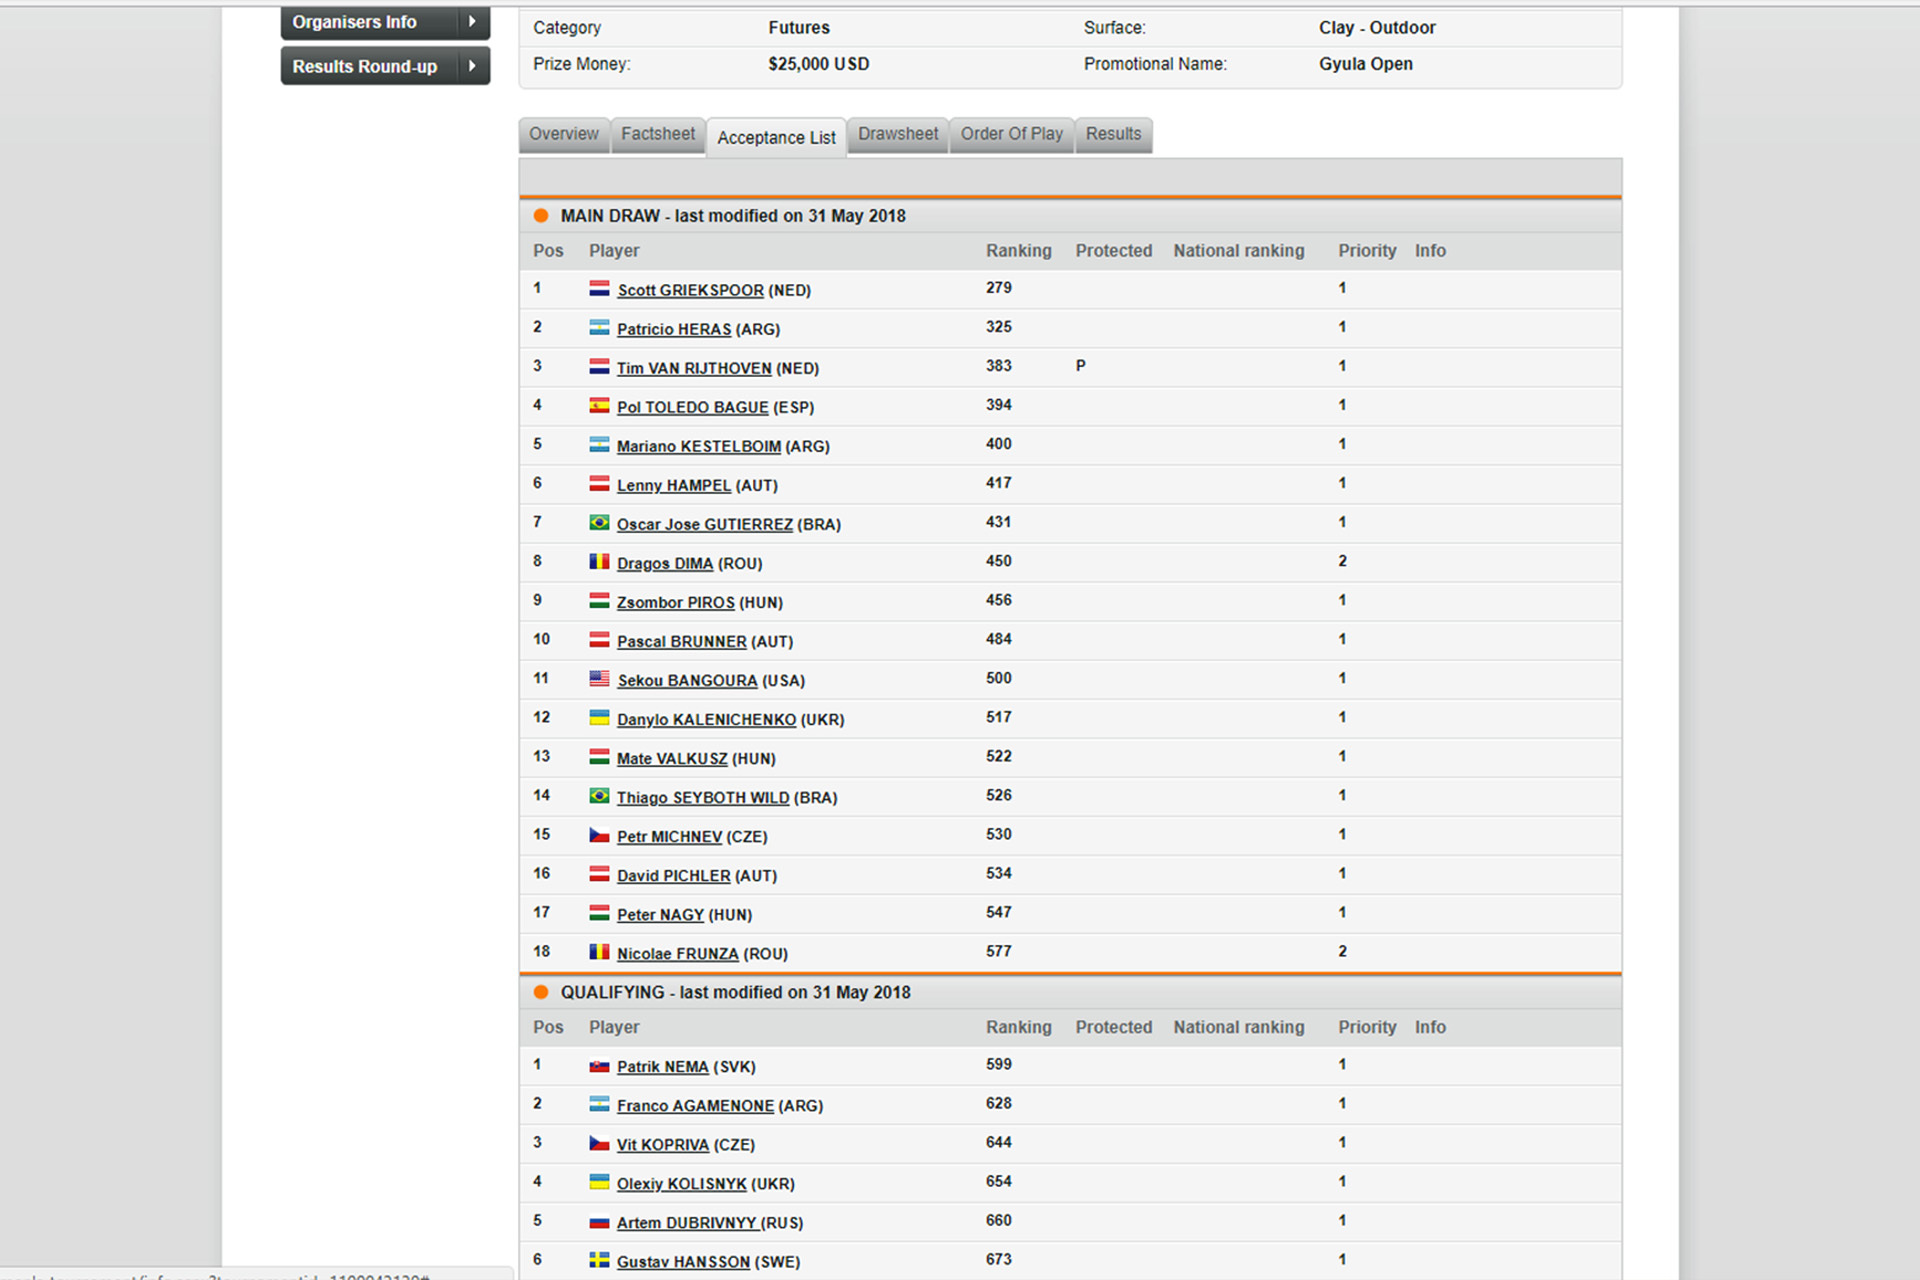Click the orange bullet beside QUALIFYING heading
This screenshot has height=1280, width=1920.
541,992
